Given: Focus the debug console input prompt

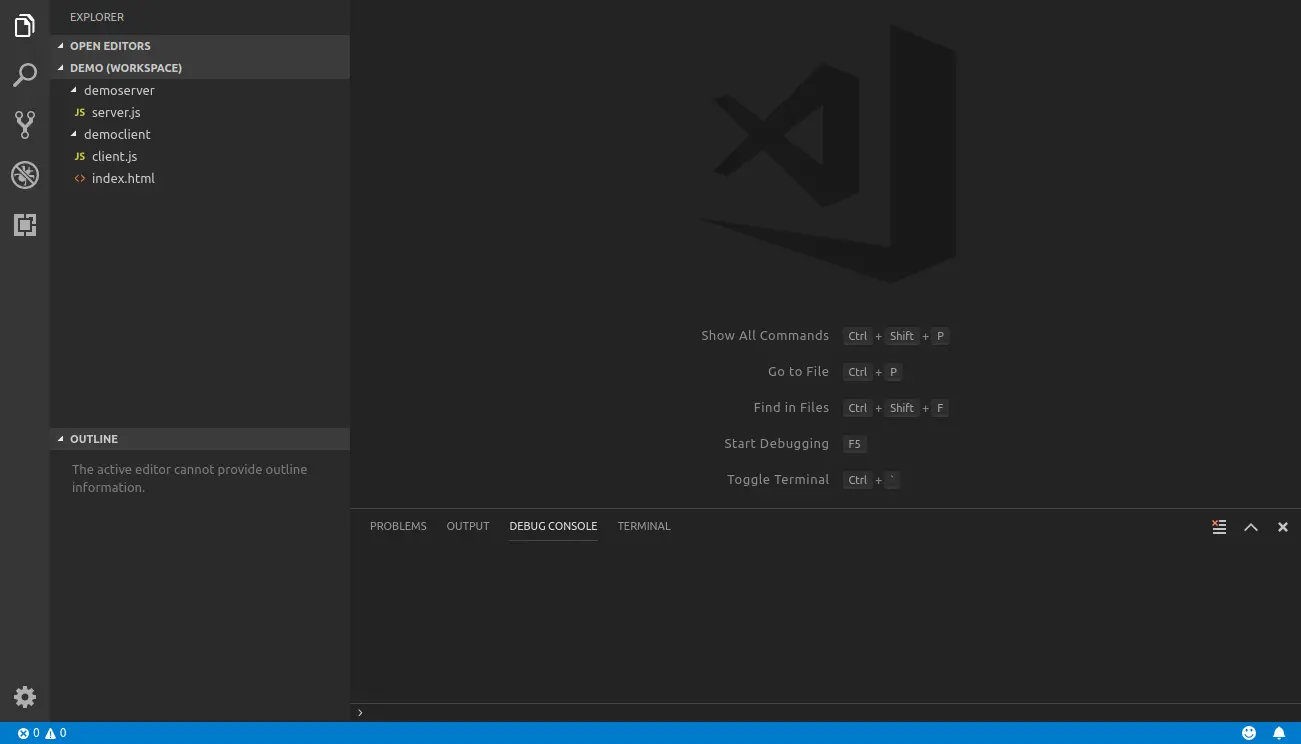Looking at the screenshot, I should [825, 712].
